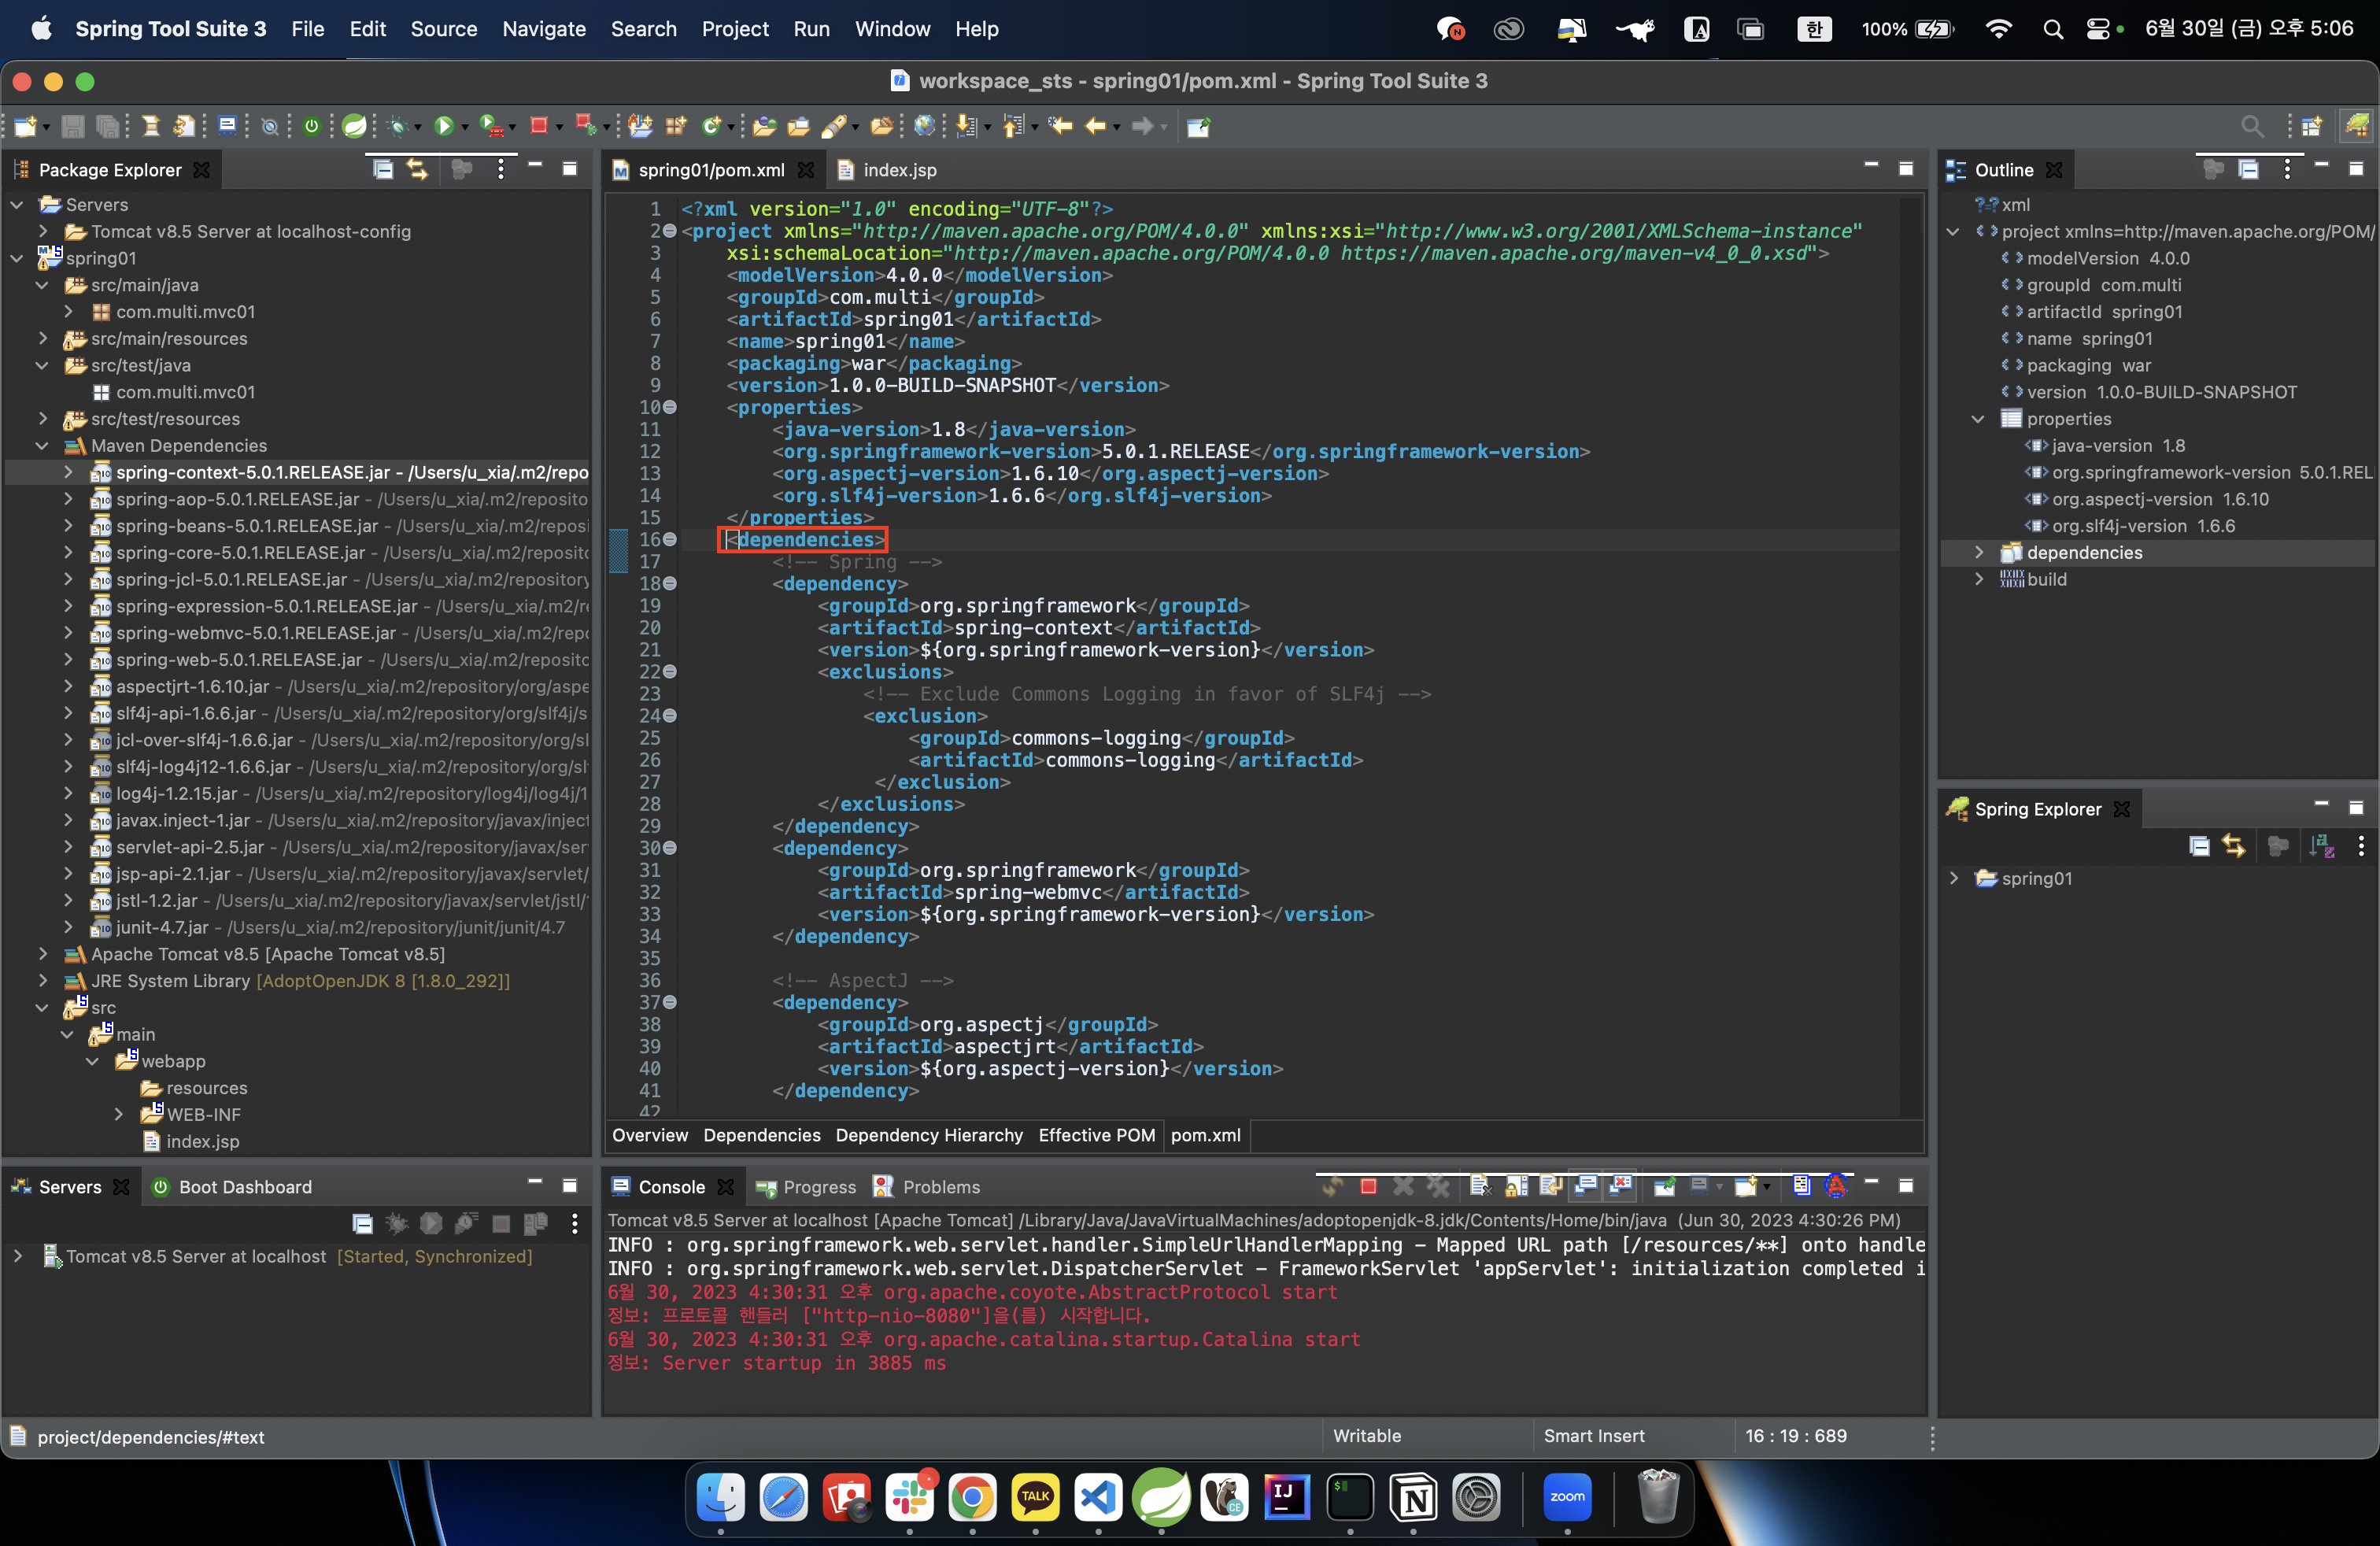The width and height of the screenshot is (2380, 1546).
Task: Open the Navigate menu
Action: (x=543, y=29)
